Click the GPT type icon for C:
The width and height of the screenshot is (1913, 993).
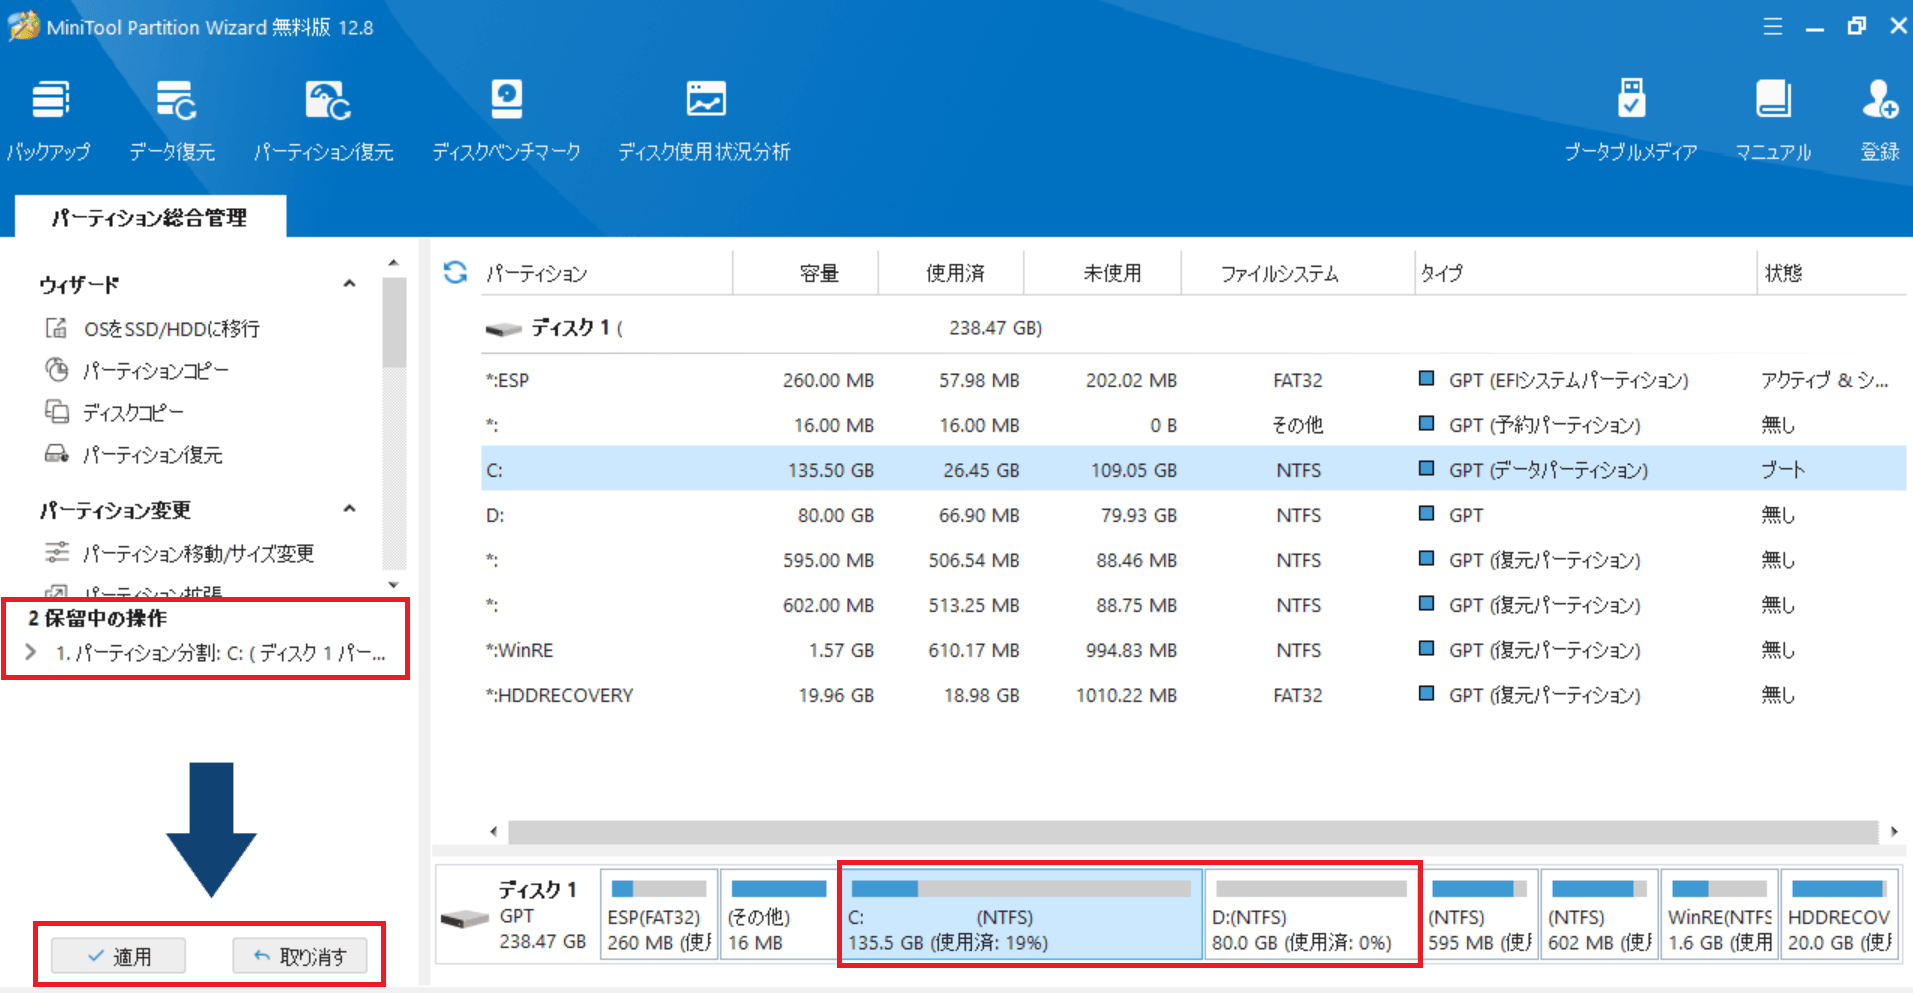click(x=1427, y=468)
